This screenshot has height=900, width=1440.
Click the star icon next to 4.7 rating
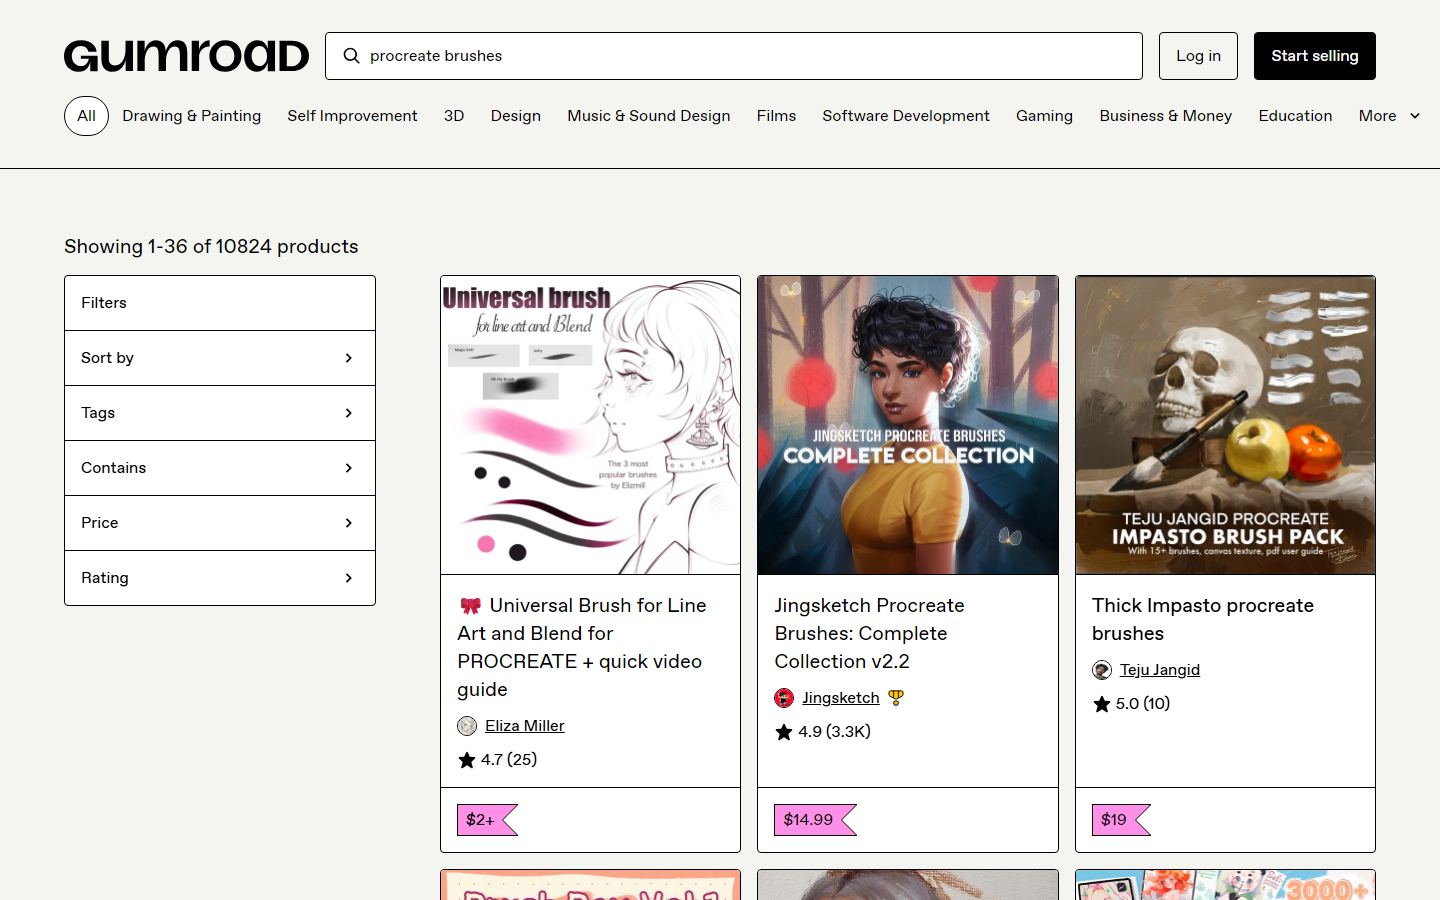(467, 760)
